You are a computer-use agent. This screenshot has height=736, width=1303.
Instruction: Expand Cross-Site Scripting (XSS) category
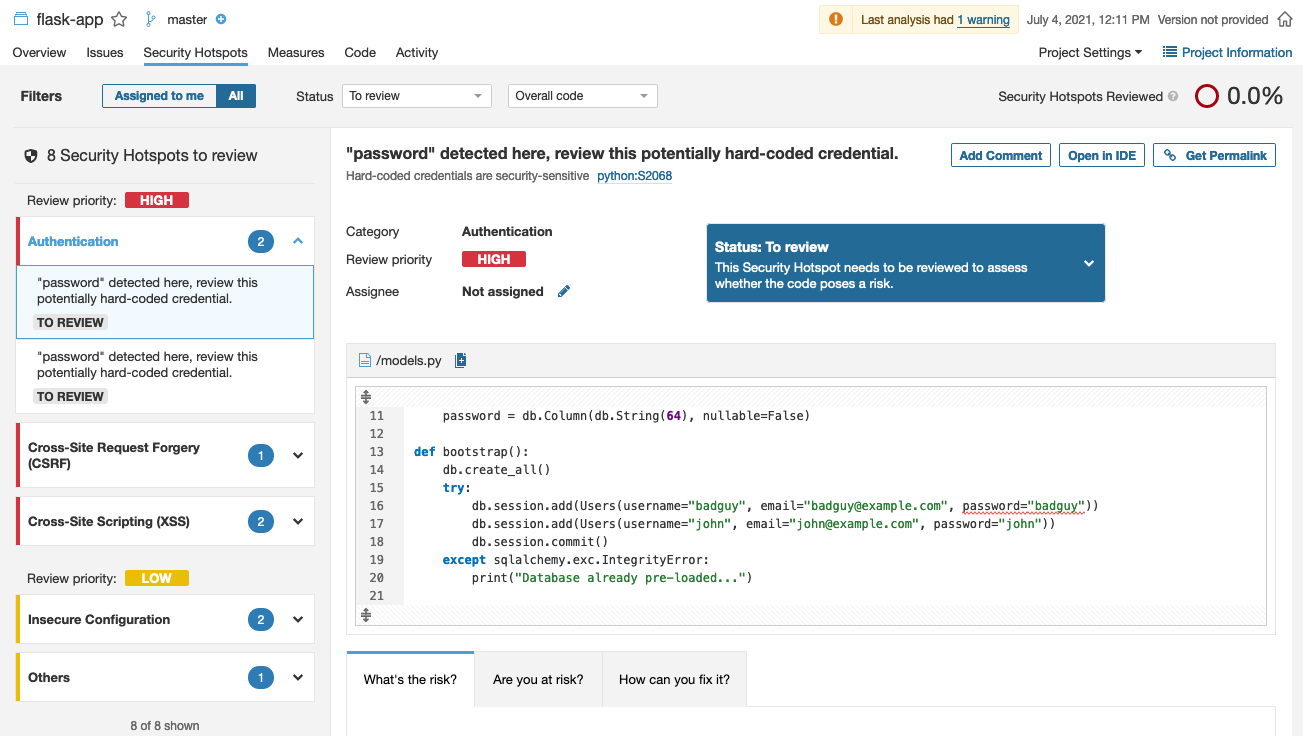298,522
